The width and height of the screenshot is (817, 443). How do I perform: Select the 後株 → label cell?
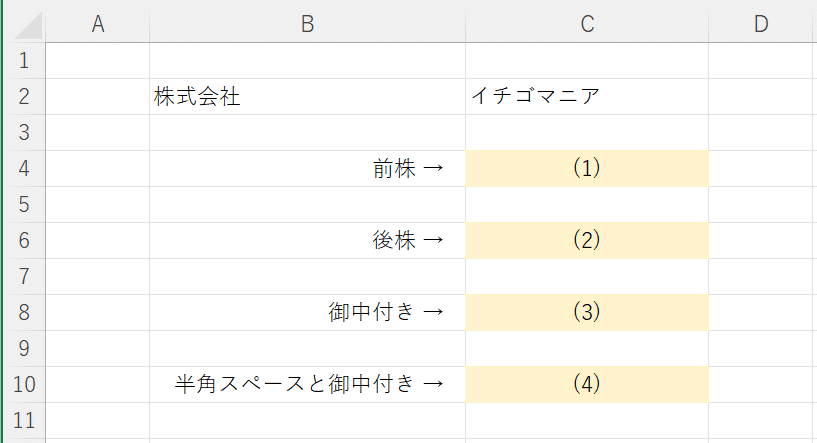tap(307, 240)
